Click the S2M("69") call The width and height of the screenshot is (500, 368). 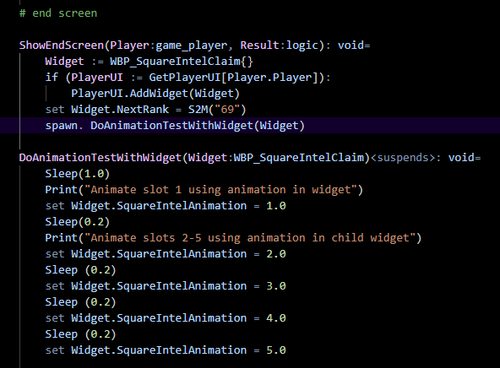coord(217,110)
